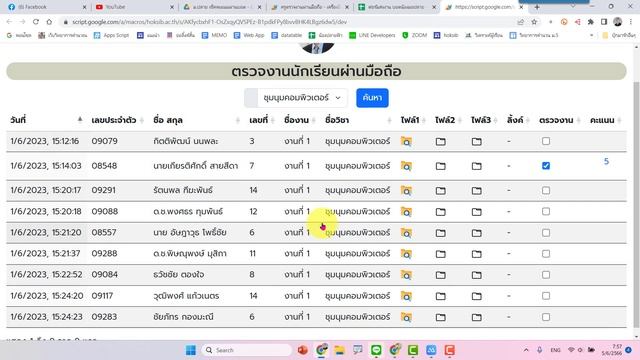The width and height of the screenshot is (640, 360).
Task: Open file 2 folder for student 09283
Action: (x=440, y=317)
